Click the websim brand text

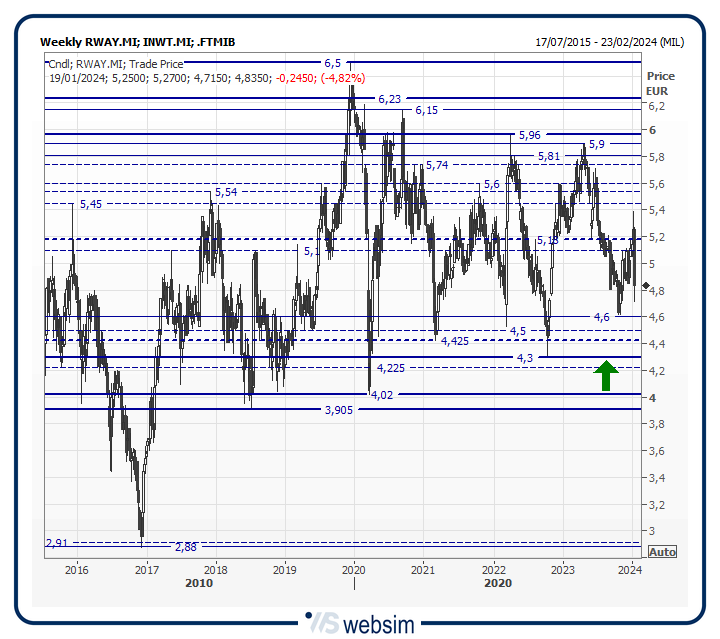379,623
